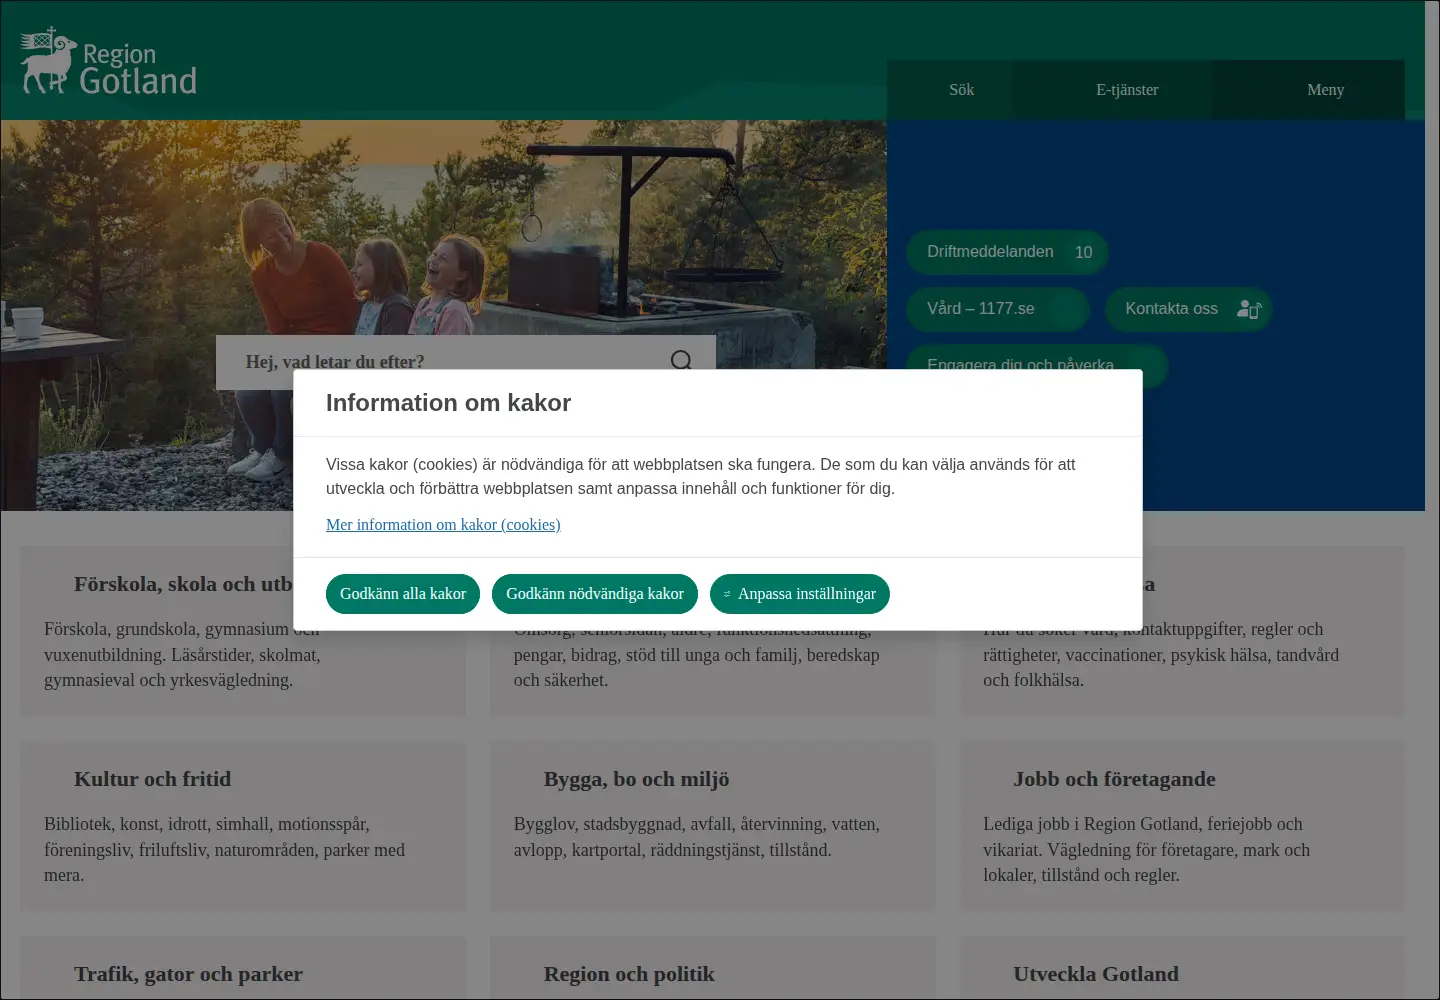Click the text starting 'Förskola, grundskola, gymnasium'
The height and width of the screenshot is (1000, 1440).
[x=183, y=655]
